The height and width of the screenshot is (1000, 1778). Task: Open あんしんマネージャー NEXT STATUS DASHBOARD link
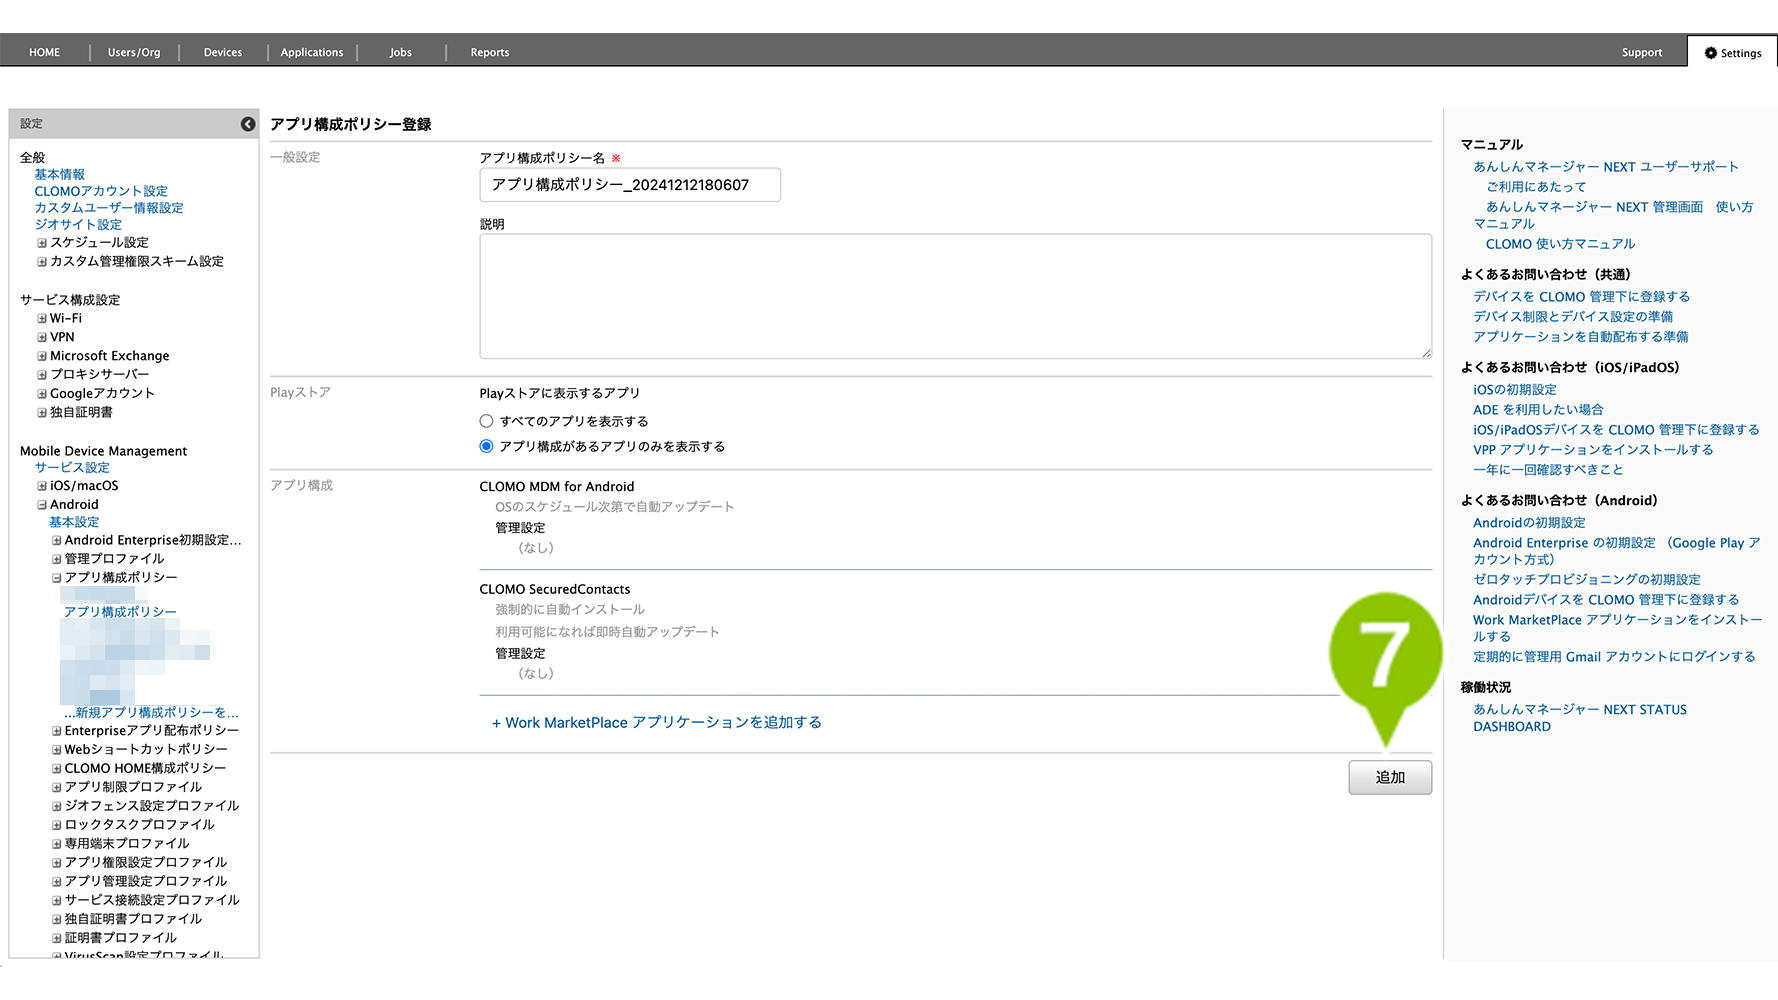coord(1580,718)
